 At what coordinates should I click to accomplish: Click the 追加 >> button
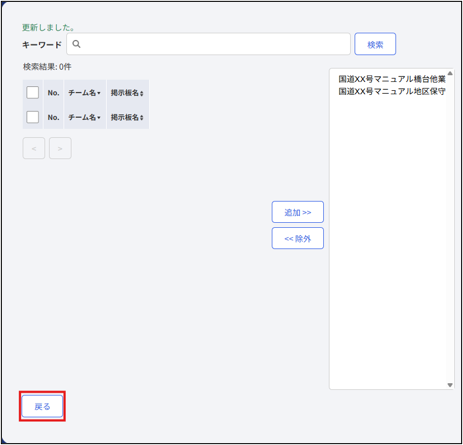(x=298, y=212)
